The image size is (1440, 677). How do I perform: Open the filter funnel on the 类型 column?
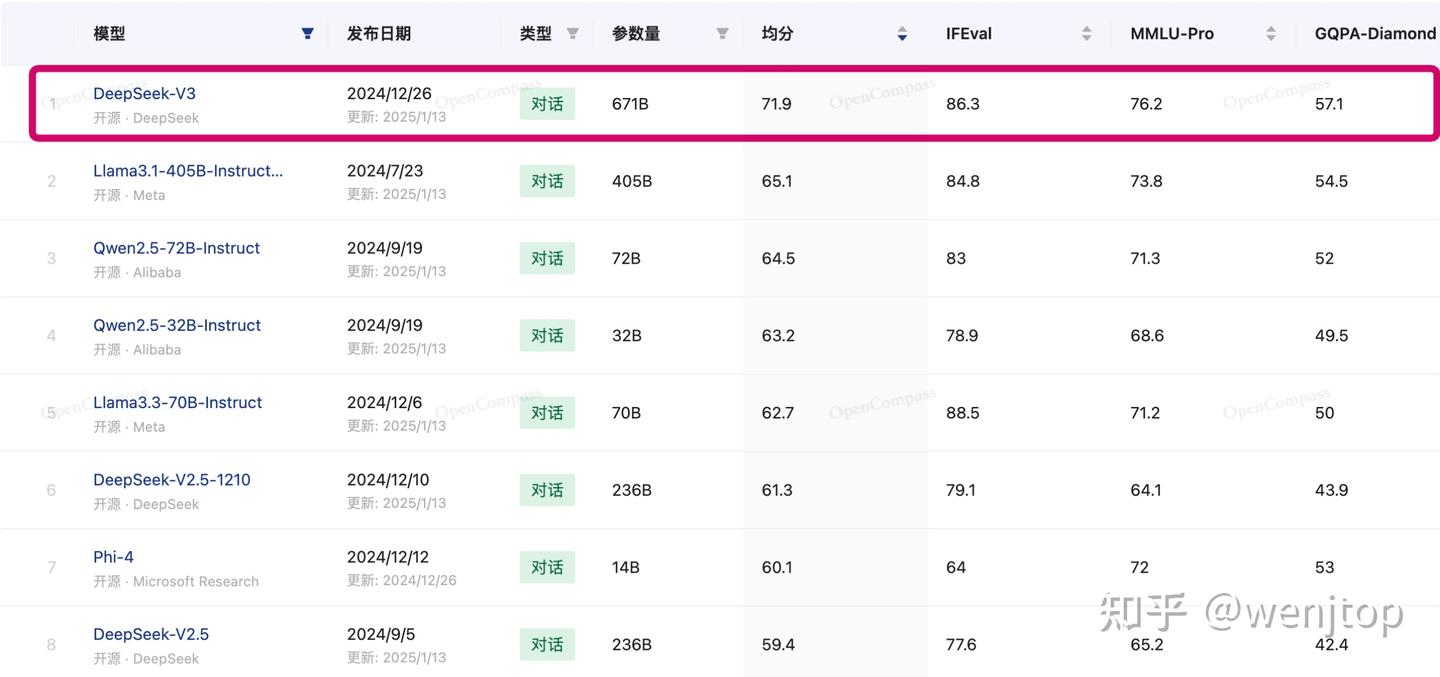pos(571,33)
